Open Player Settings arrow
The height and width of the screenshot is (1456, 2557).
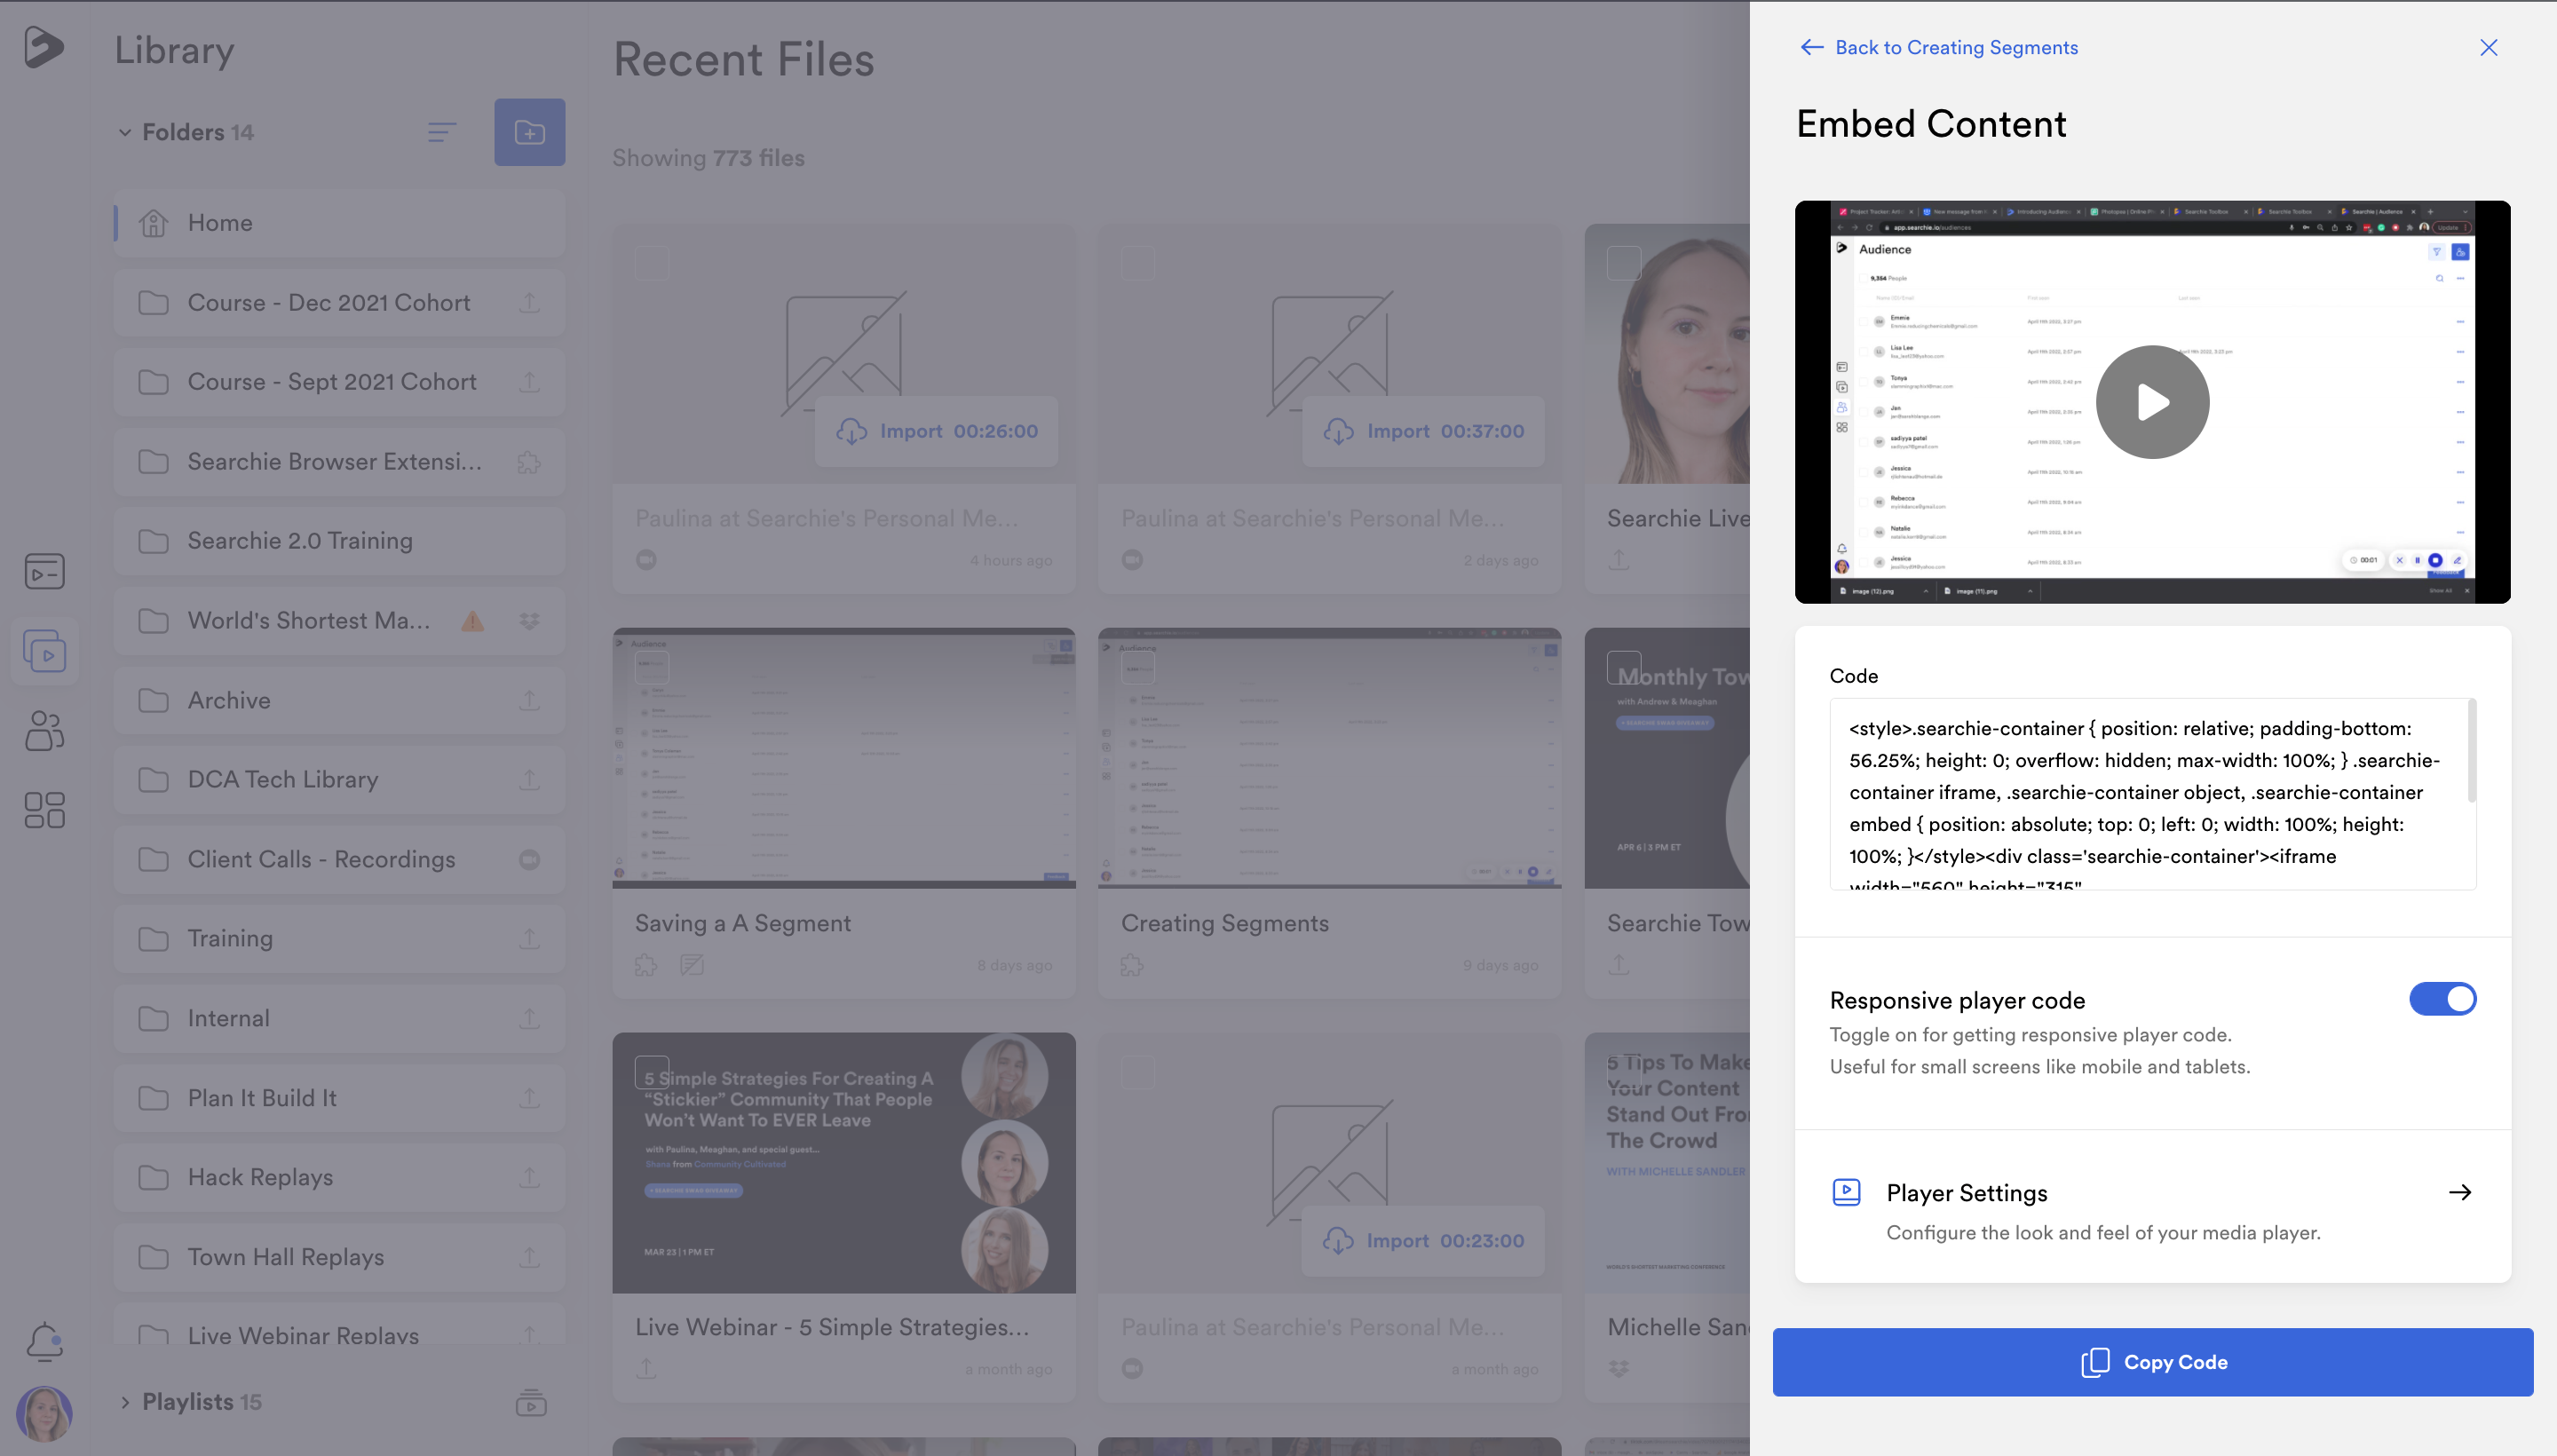coord(2460,1192)
